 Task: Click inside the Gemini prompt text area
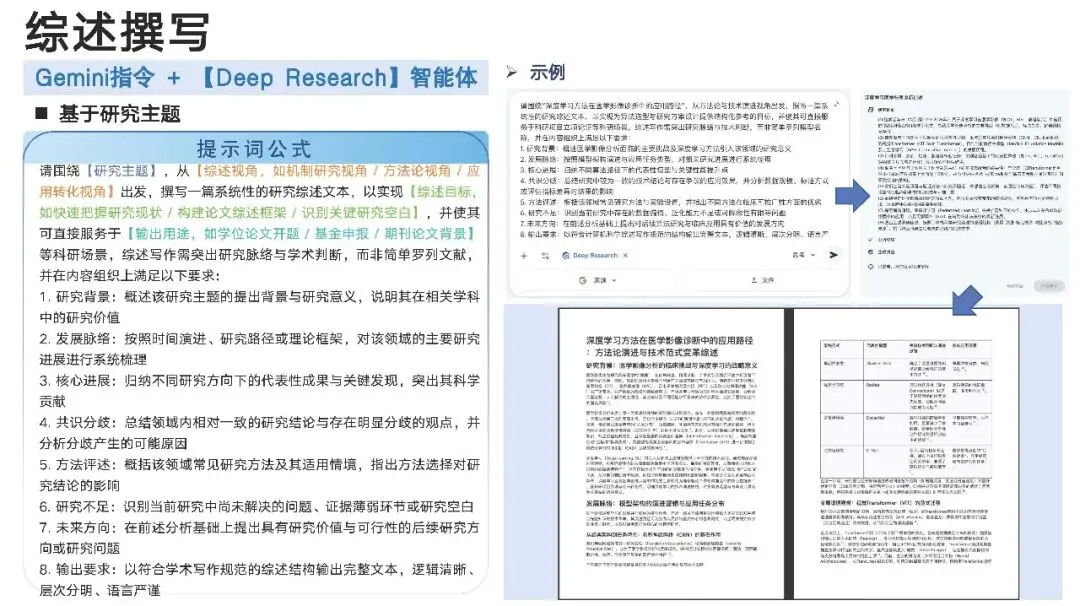click(675, 170)
